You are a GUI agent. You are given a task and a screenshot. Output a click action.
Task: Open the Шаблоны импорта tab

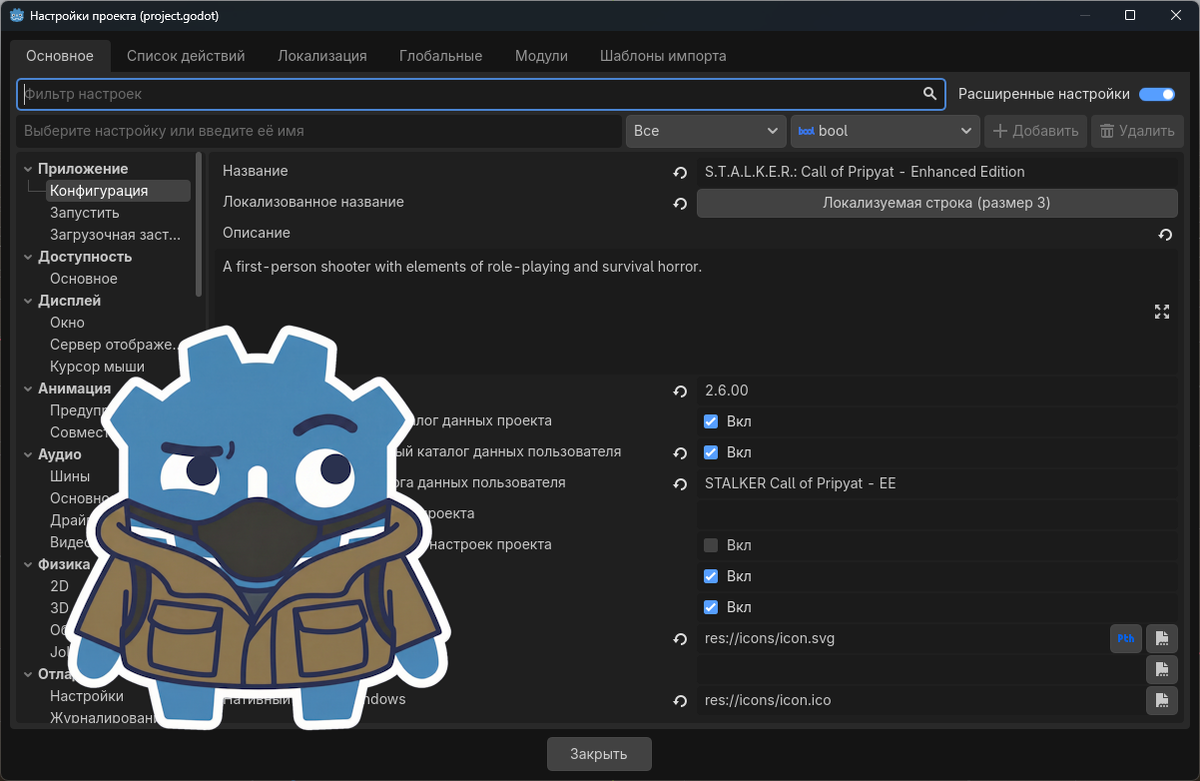(663, 56)
